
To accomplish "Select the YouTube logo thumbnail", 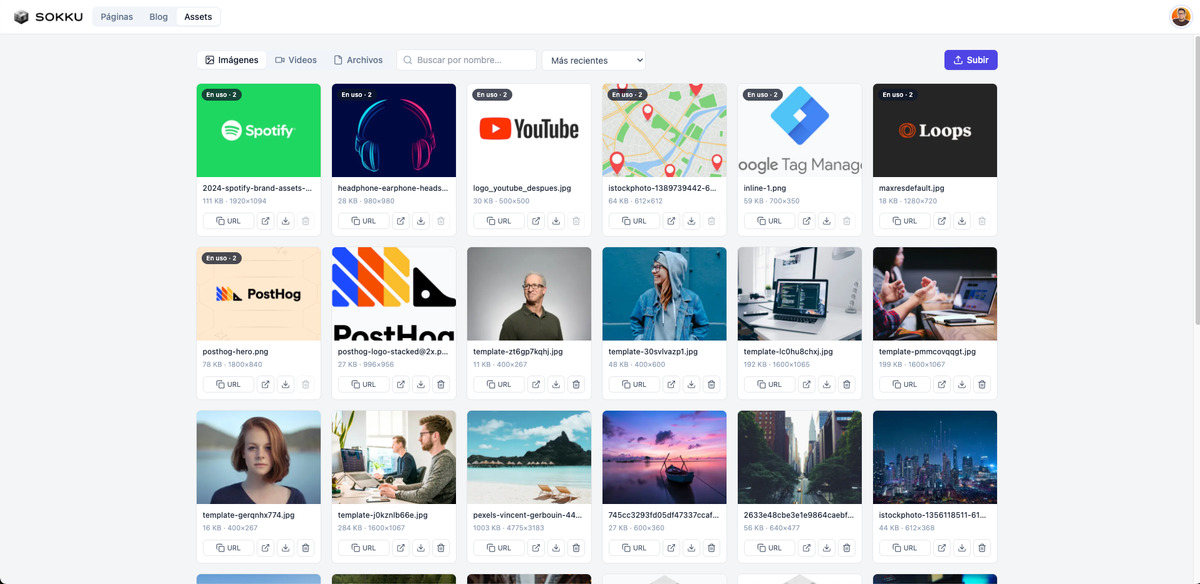I will point(529,130).
